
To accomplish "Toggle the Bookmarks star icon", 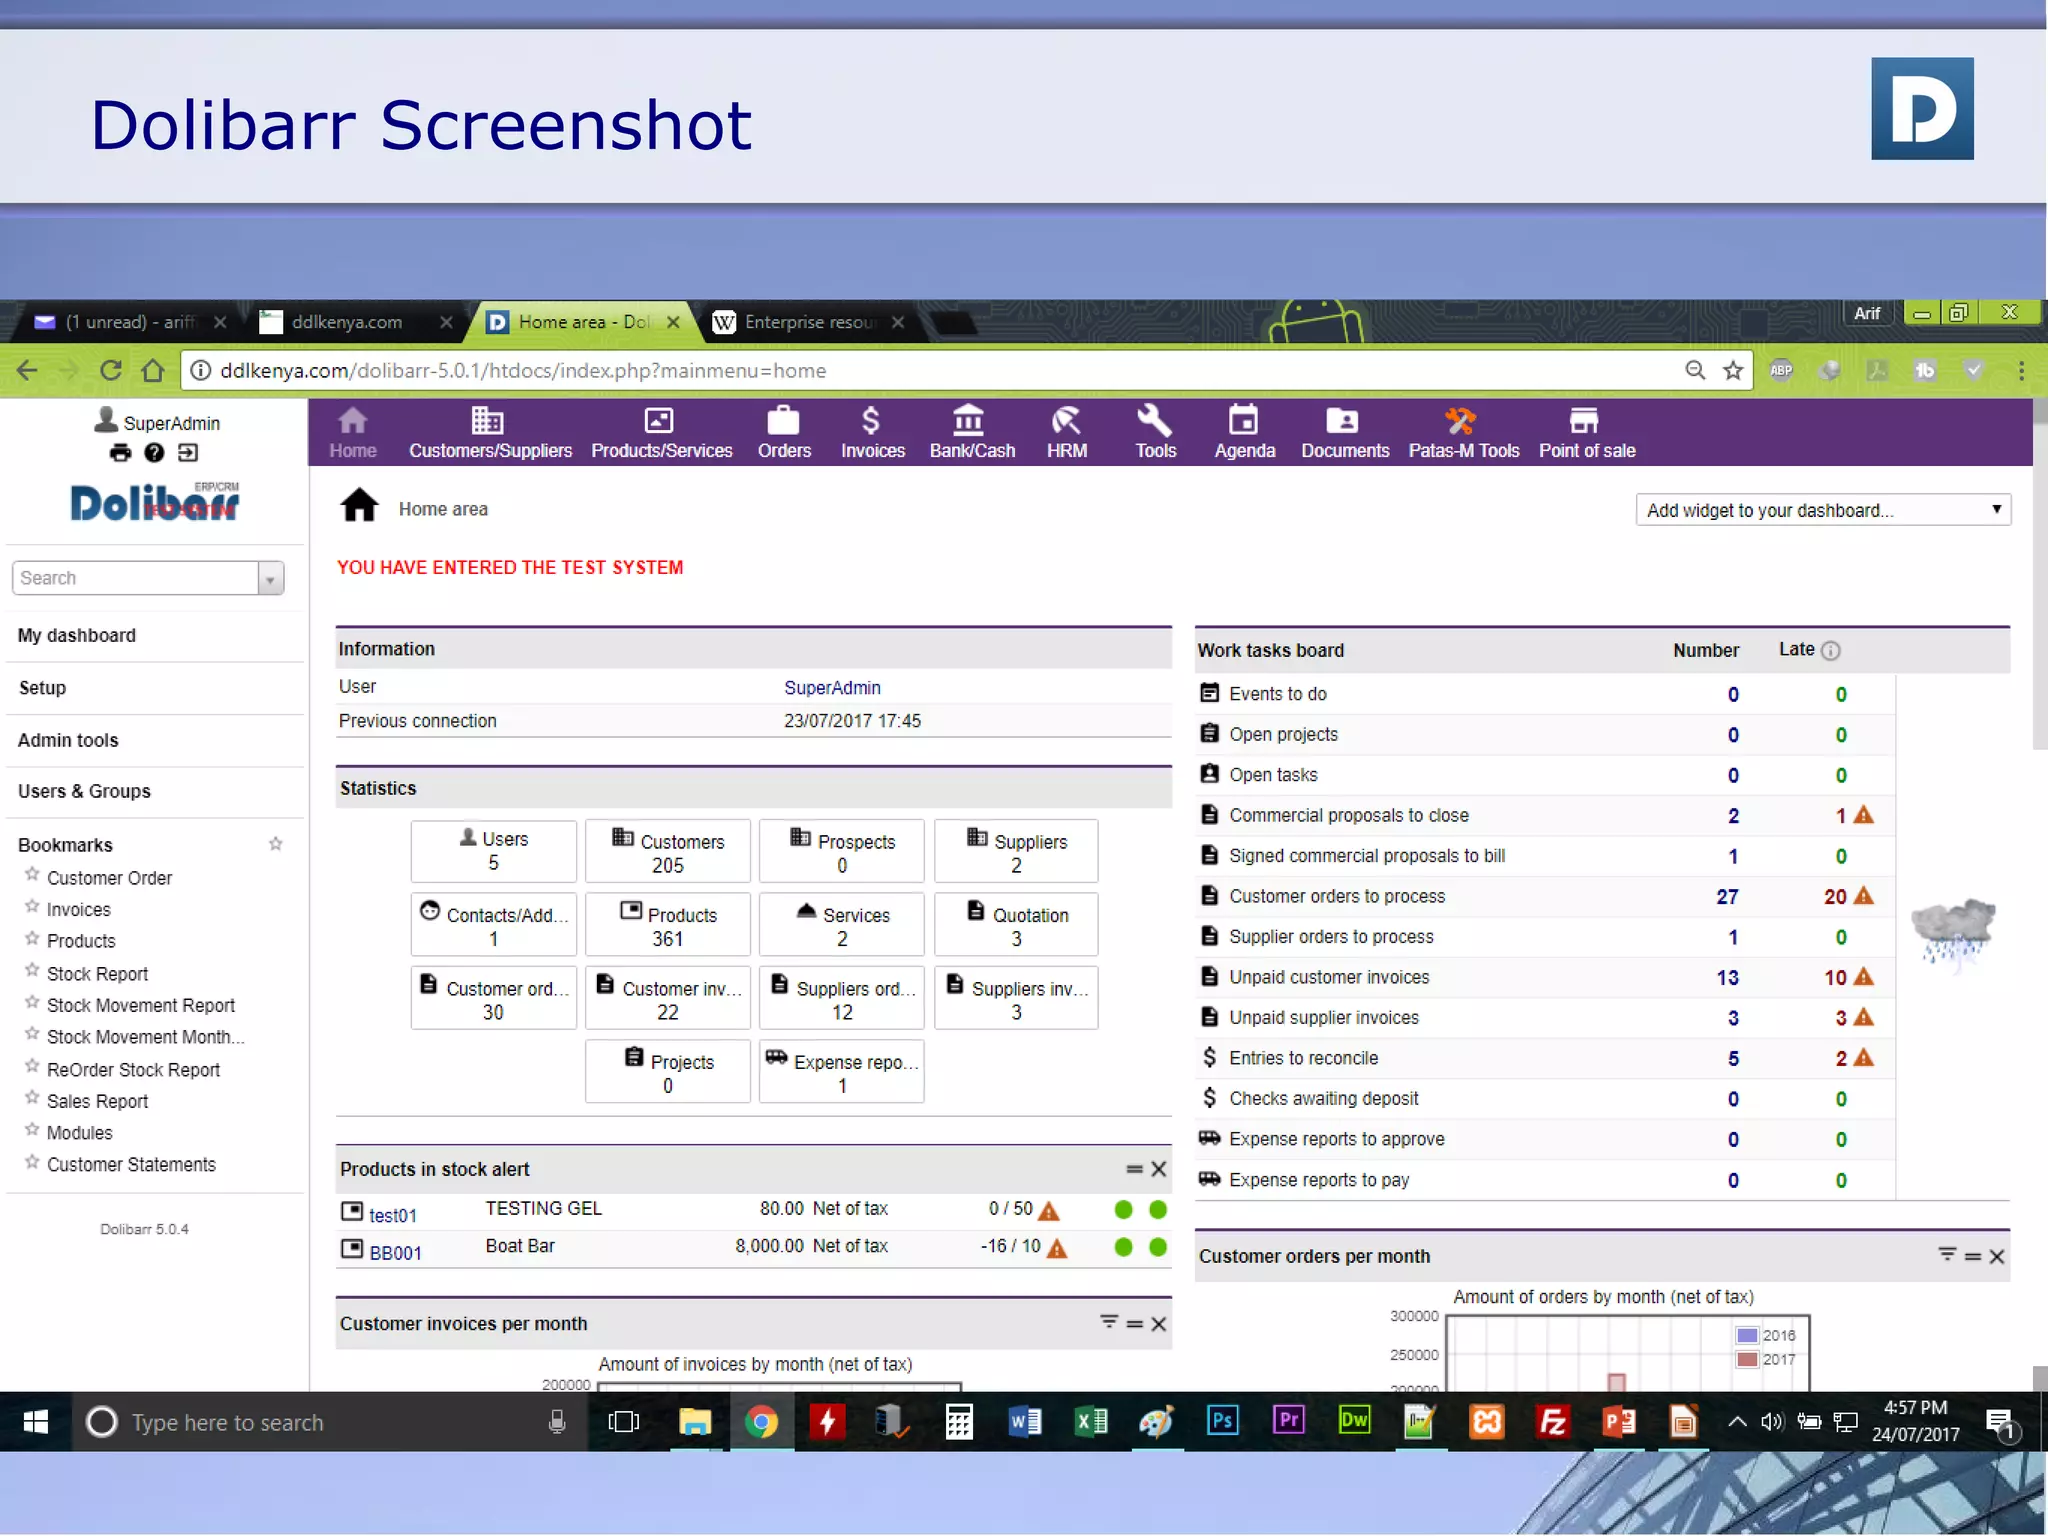I will coord(276,844).
